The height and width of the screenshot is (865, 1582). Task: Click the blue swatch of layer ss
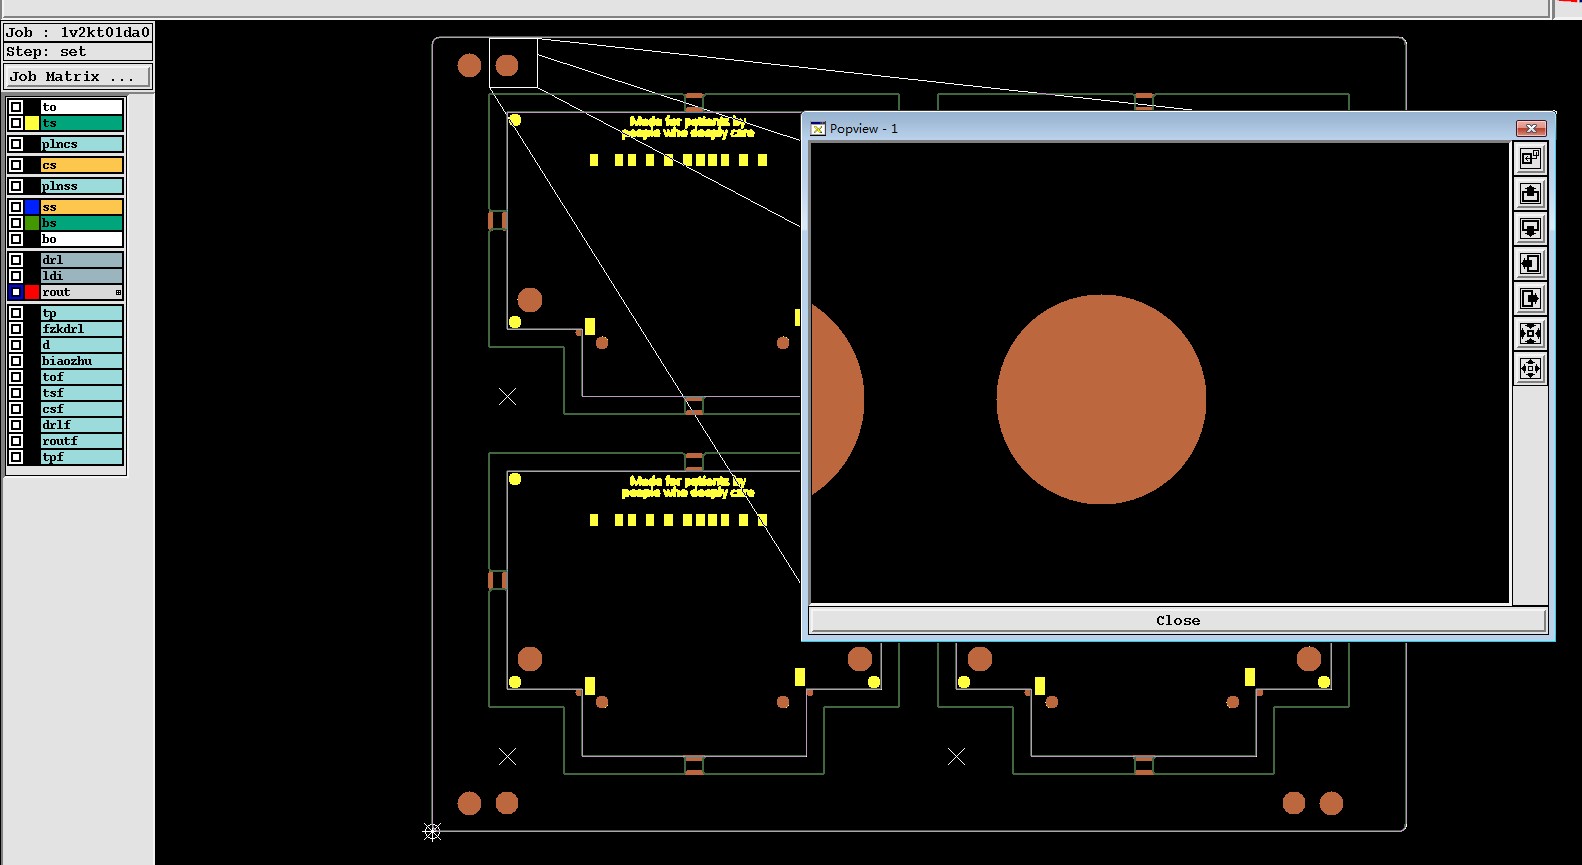(x=32, y=207)
